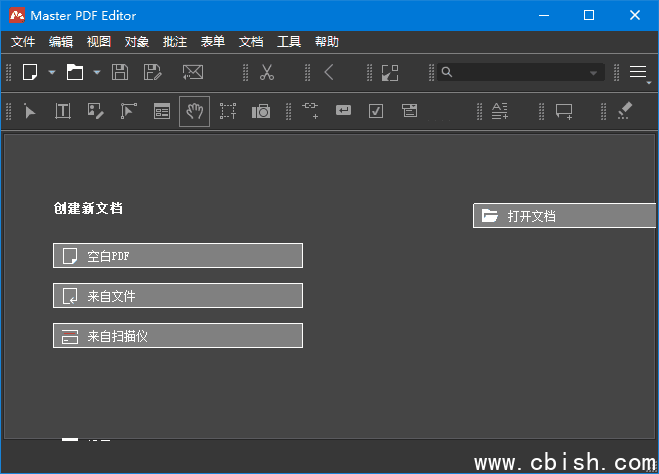The width and height of the screenshot is (659, 474).
Task: Open the 视图 menu
Action: click(99, 42)
